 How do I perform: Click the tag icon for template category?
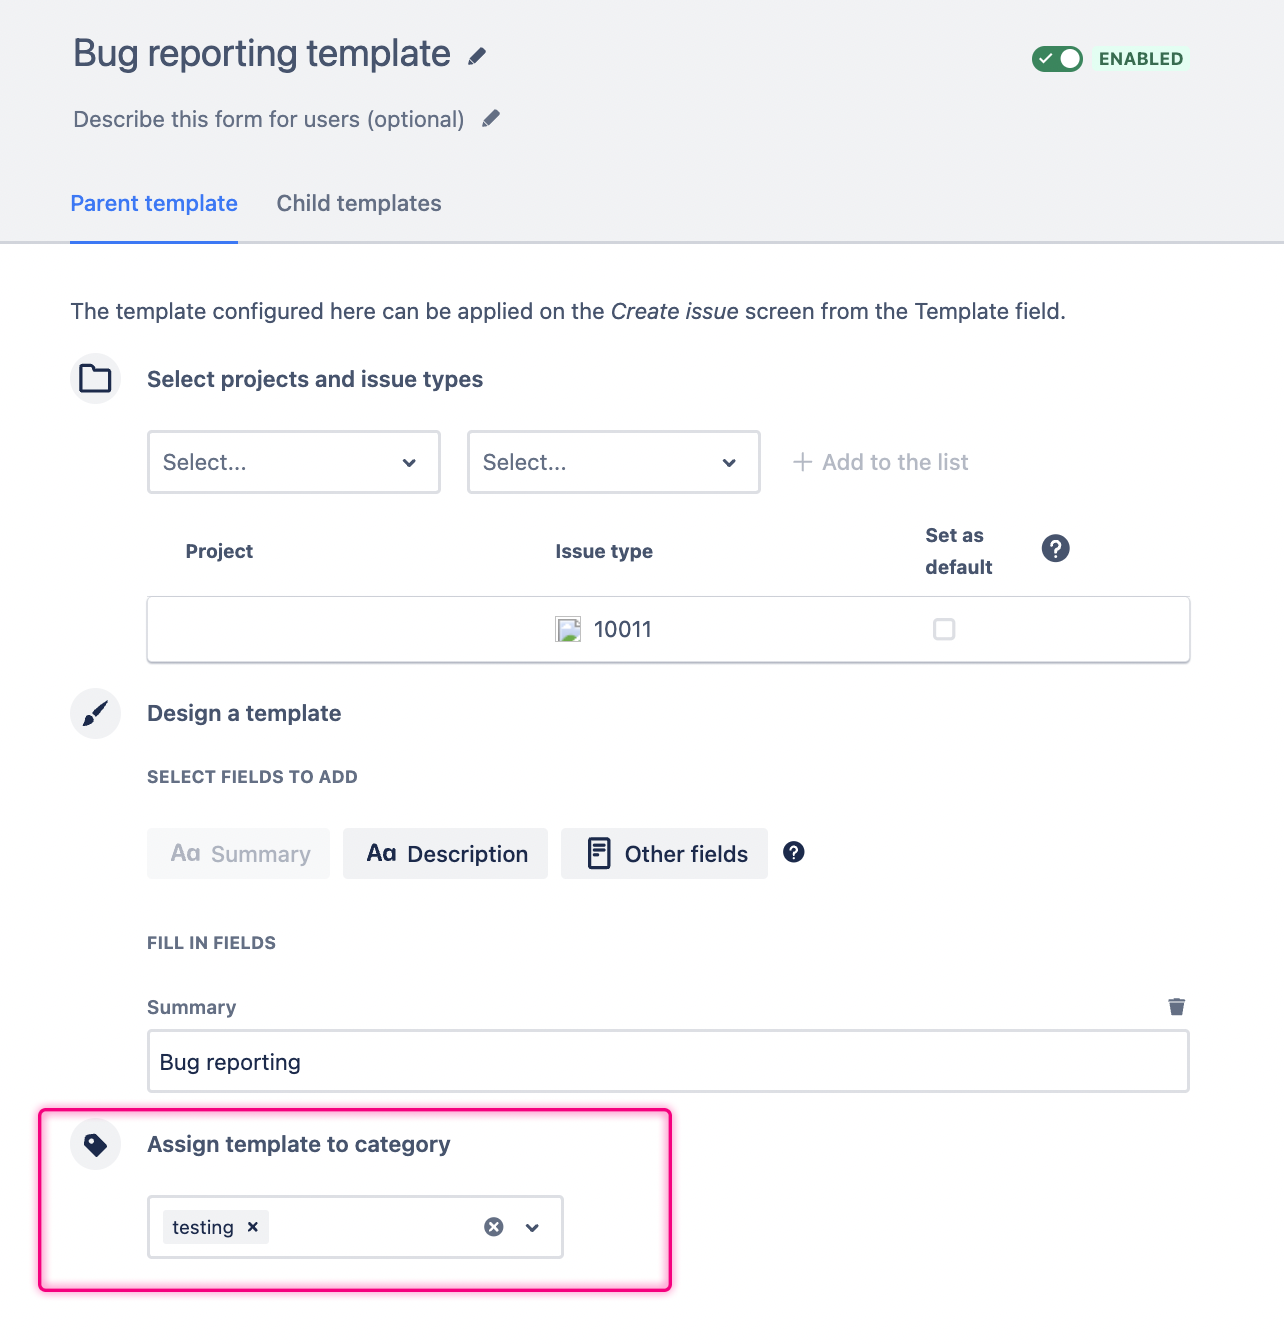pos(95,1144)
